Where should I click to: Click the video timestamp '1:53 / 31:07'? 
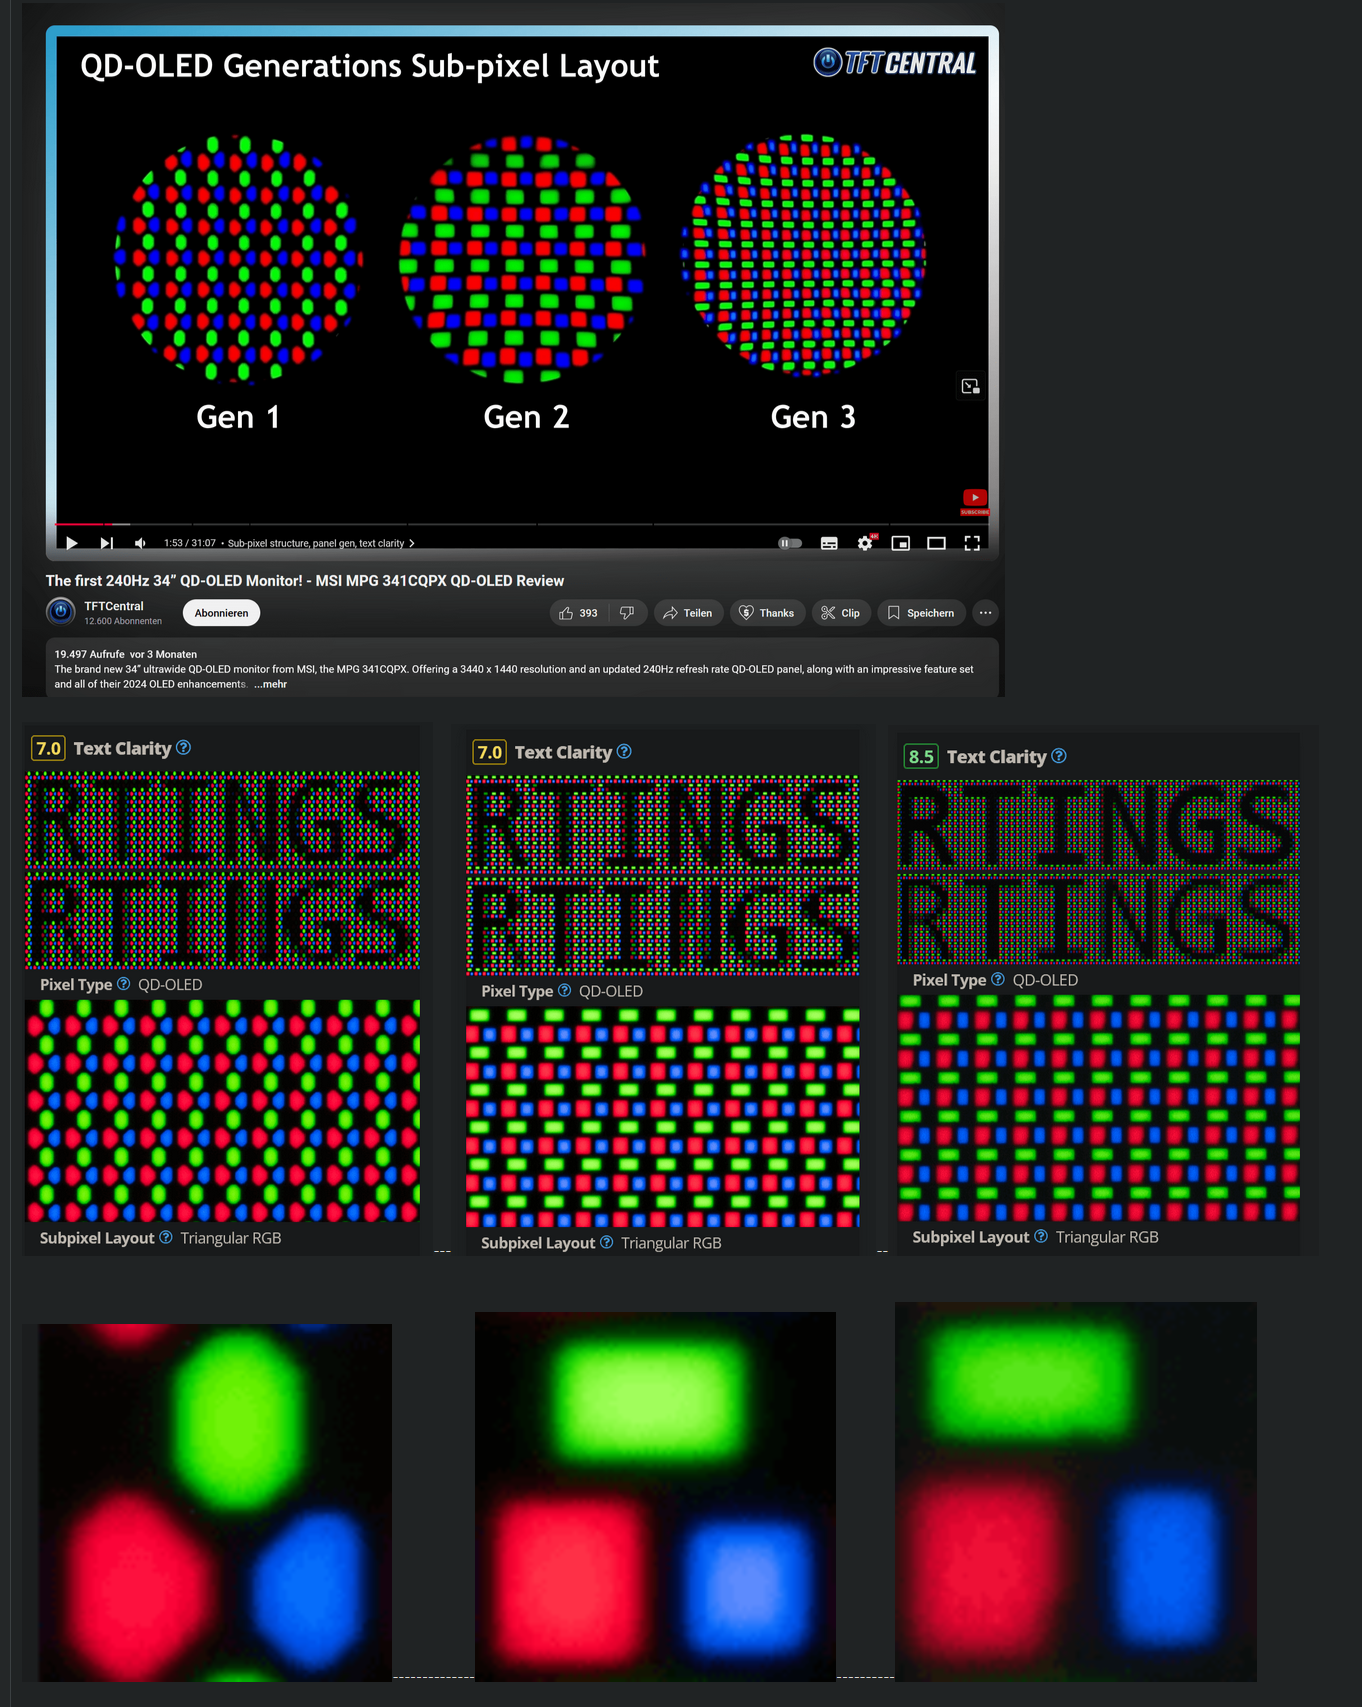point(190,543)
